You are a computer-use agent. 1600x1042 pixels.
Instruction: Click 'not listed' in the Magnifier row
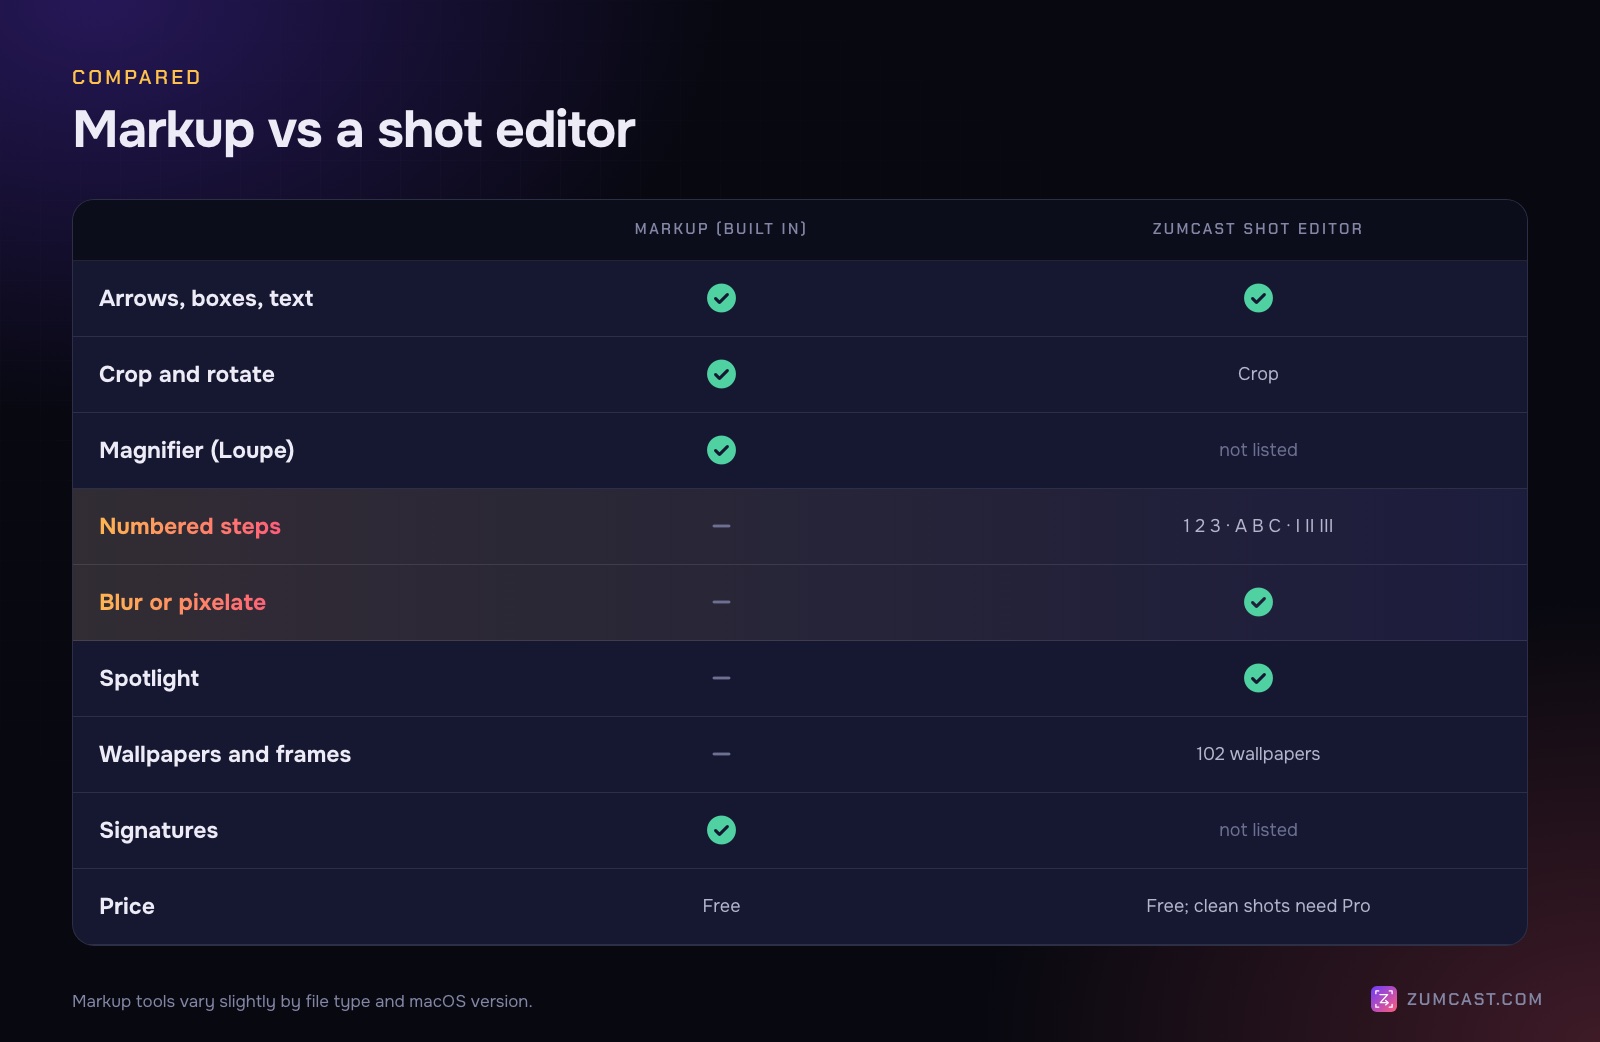click(1258, 450)
